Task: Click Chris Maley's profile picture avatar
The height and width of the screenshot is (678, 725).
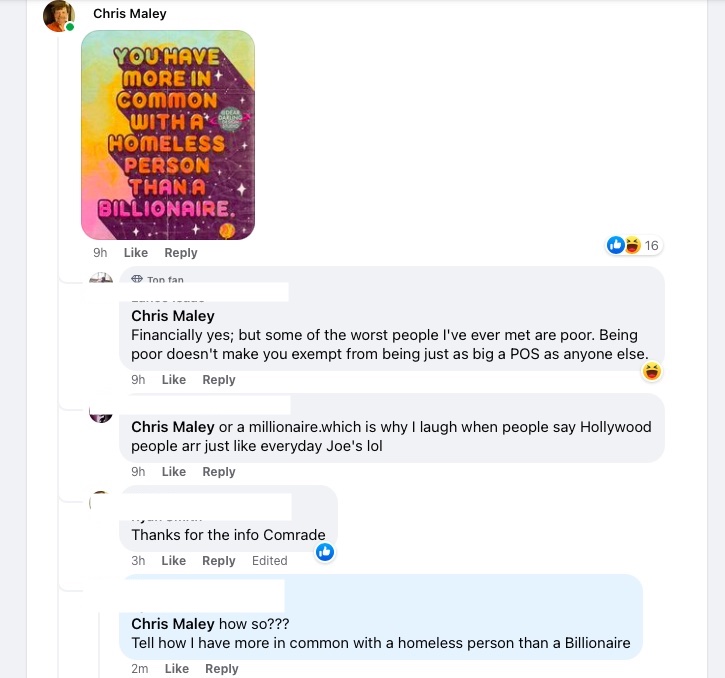Action: click(60, 15)
